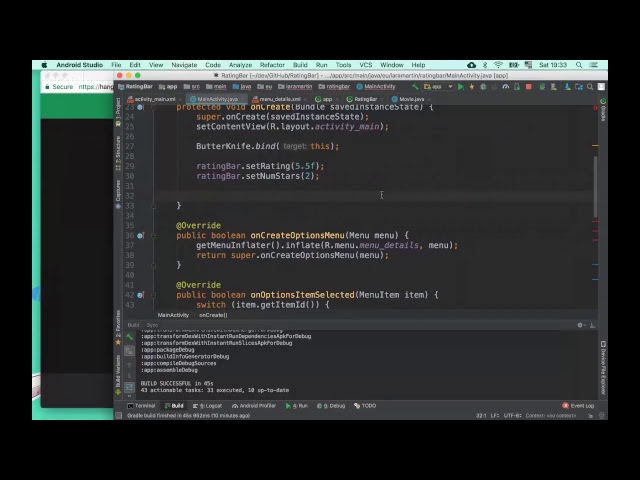Open the app run configuration dropdown
This screenshot has height=480, width=640.
click(438, 87)
